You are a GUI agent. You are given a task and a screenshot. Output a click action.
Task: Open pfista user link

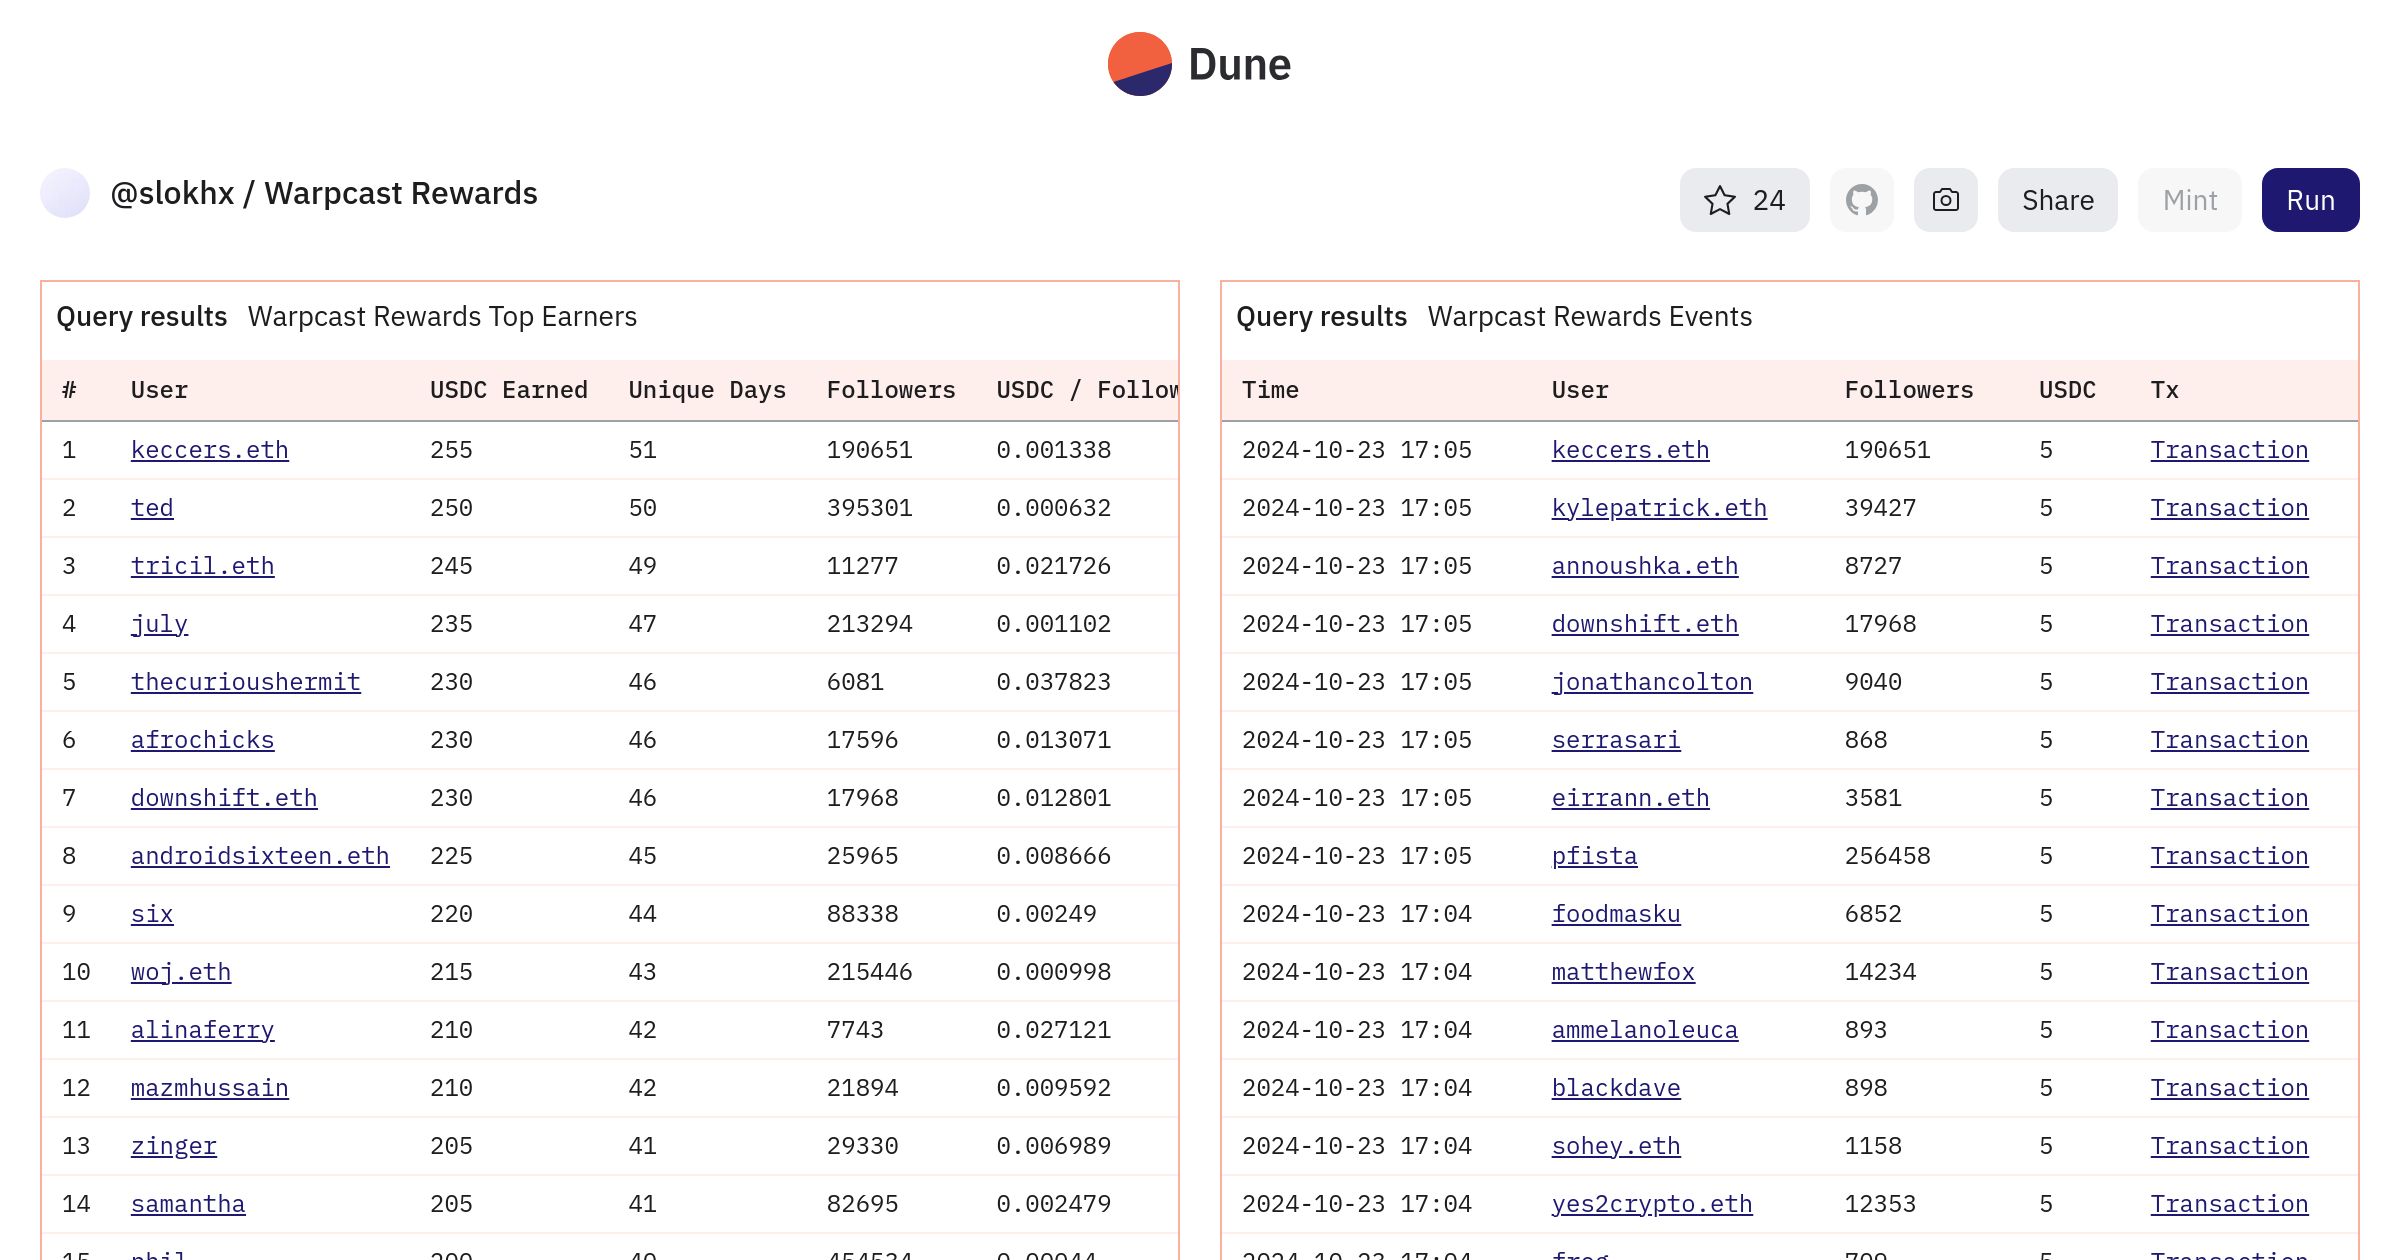pyautogui.click(x=1594, y=856)
